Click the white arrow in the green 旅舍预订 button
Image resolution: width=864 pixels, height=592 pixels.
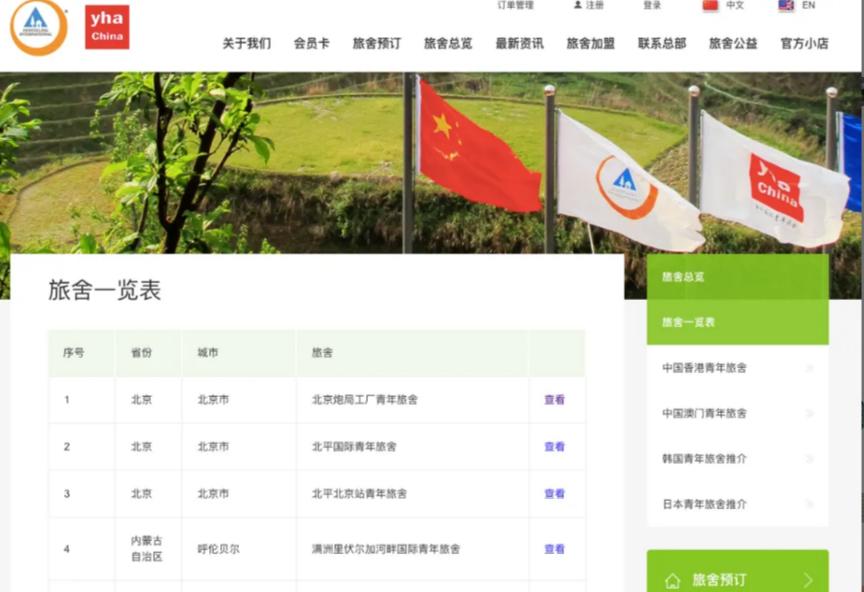[x=808, y=579]
